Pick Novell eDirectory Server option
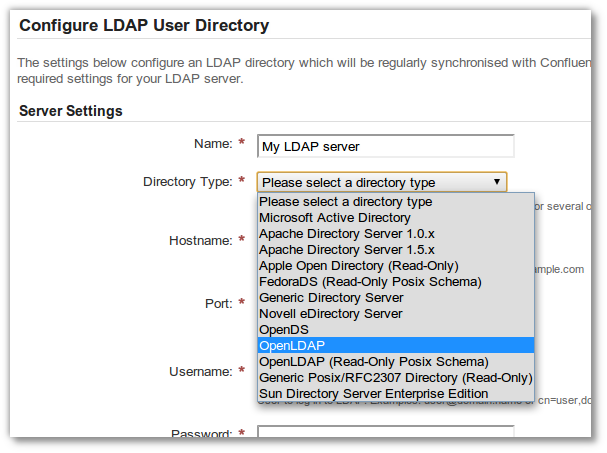 (x=331, y=313)
